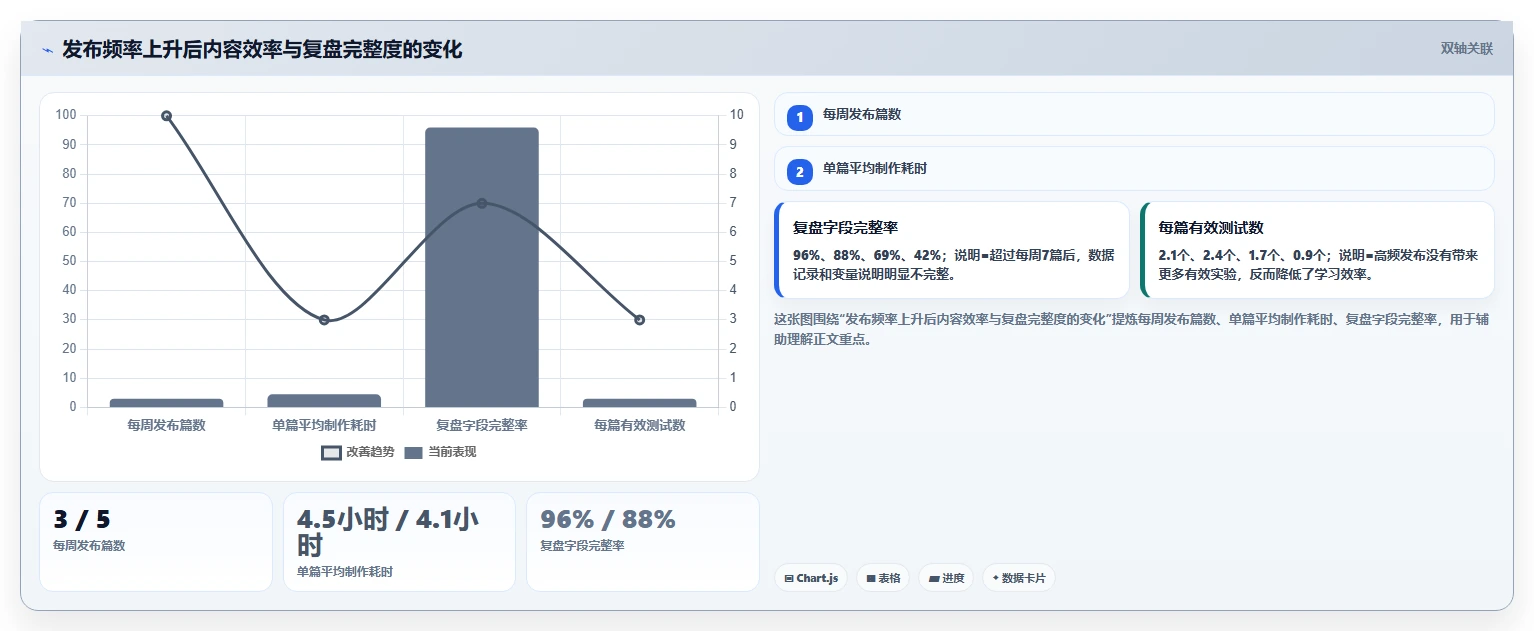Click the lightning icon beside the title
The image size is (1534, 631).
pos(47,50)
